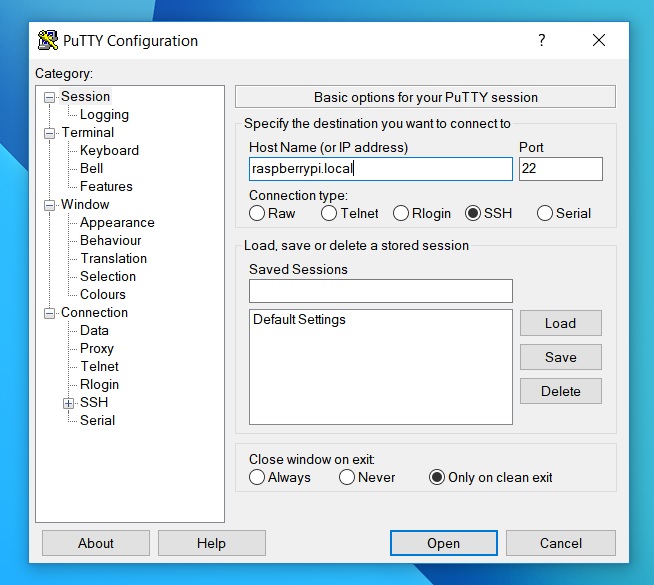Open the Behaviour settings category
This screenshot has height=585, width=654.
pos(111,240)
